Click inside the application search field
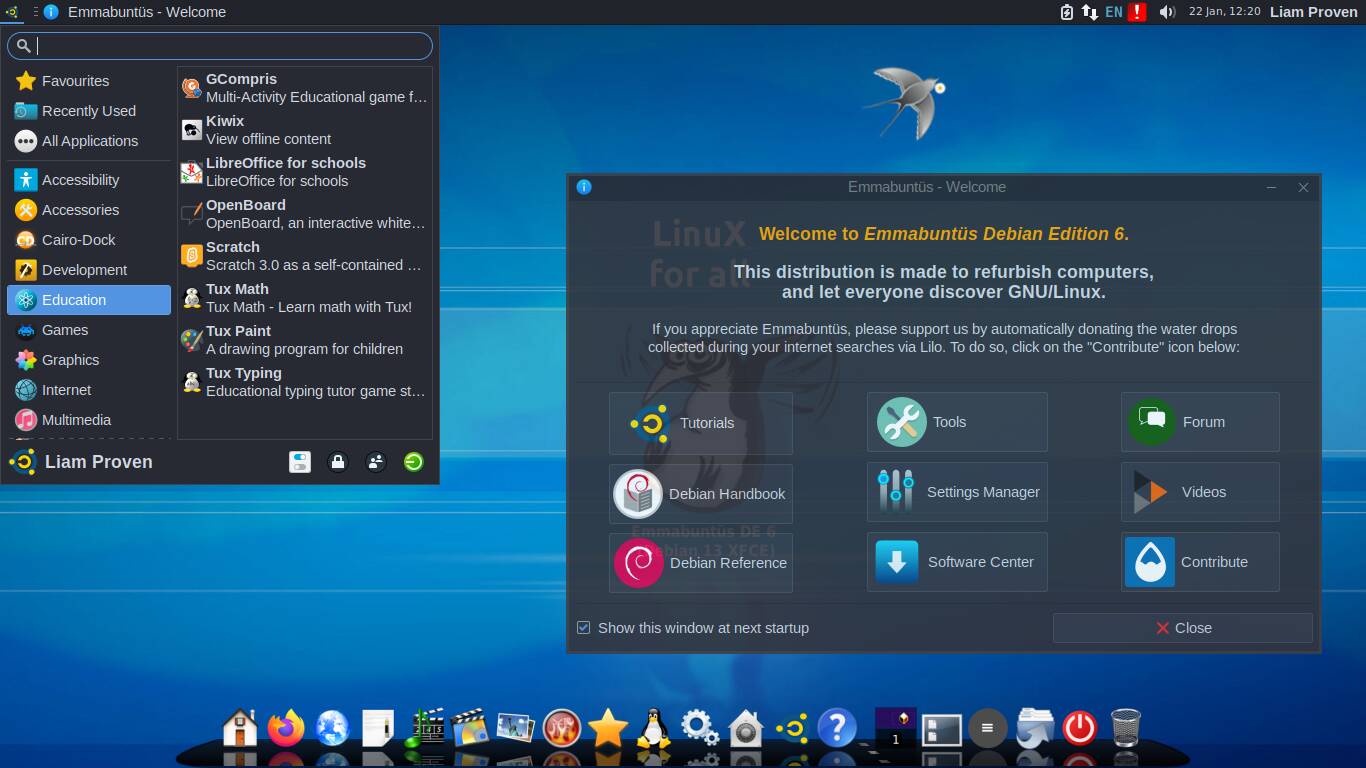The height and width of the screenshot is (768, 1366). point(220,45)
